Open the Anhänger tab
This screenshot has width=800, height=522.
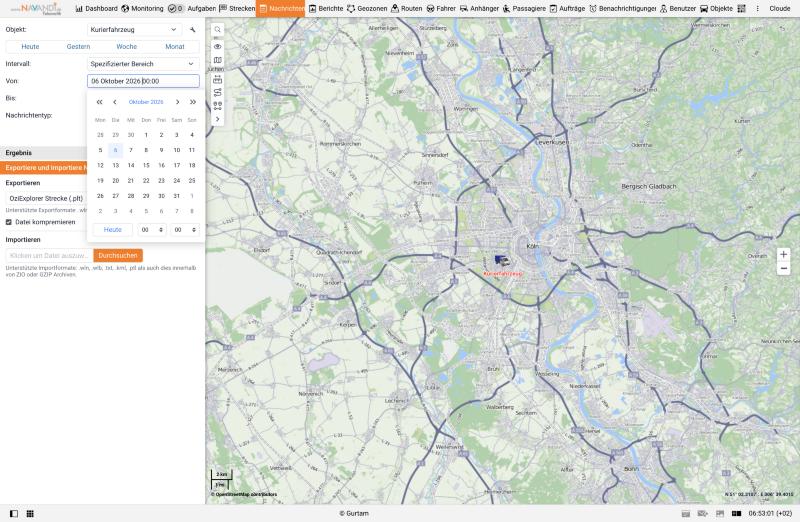click(x=480, y=9)
